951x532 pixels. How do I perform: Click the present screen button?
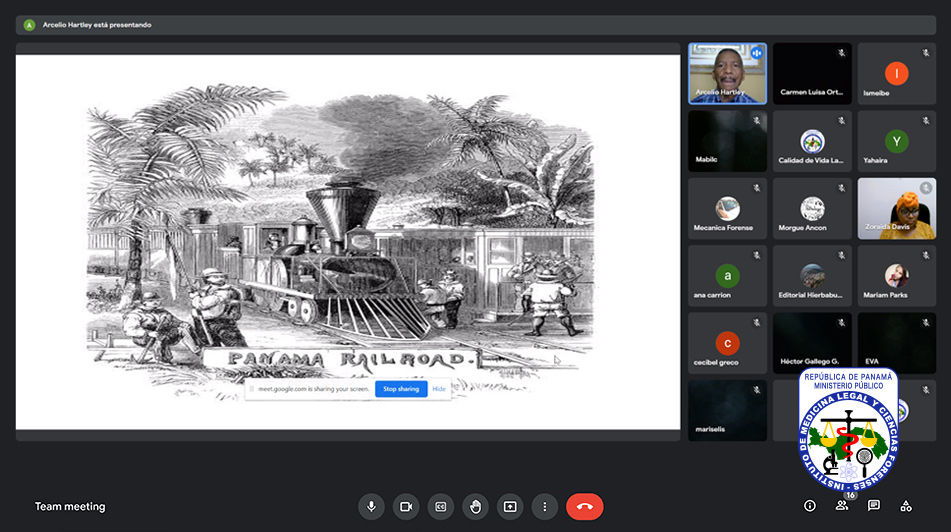[x=510, y=507]
